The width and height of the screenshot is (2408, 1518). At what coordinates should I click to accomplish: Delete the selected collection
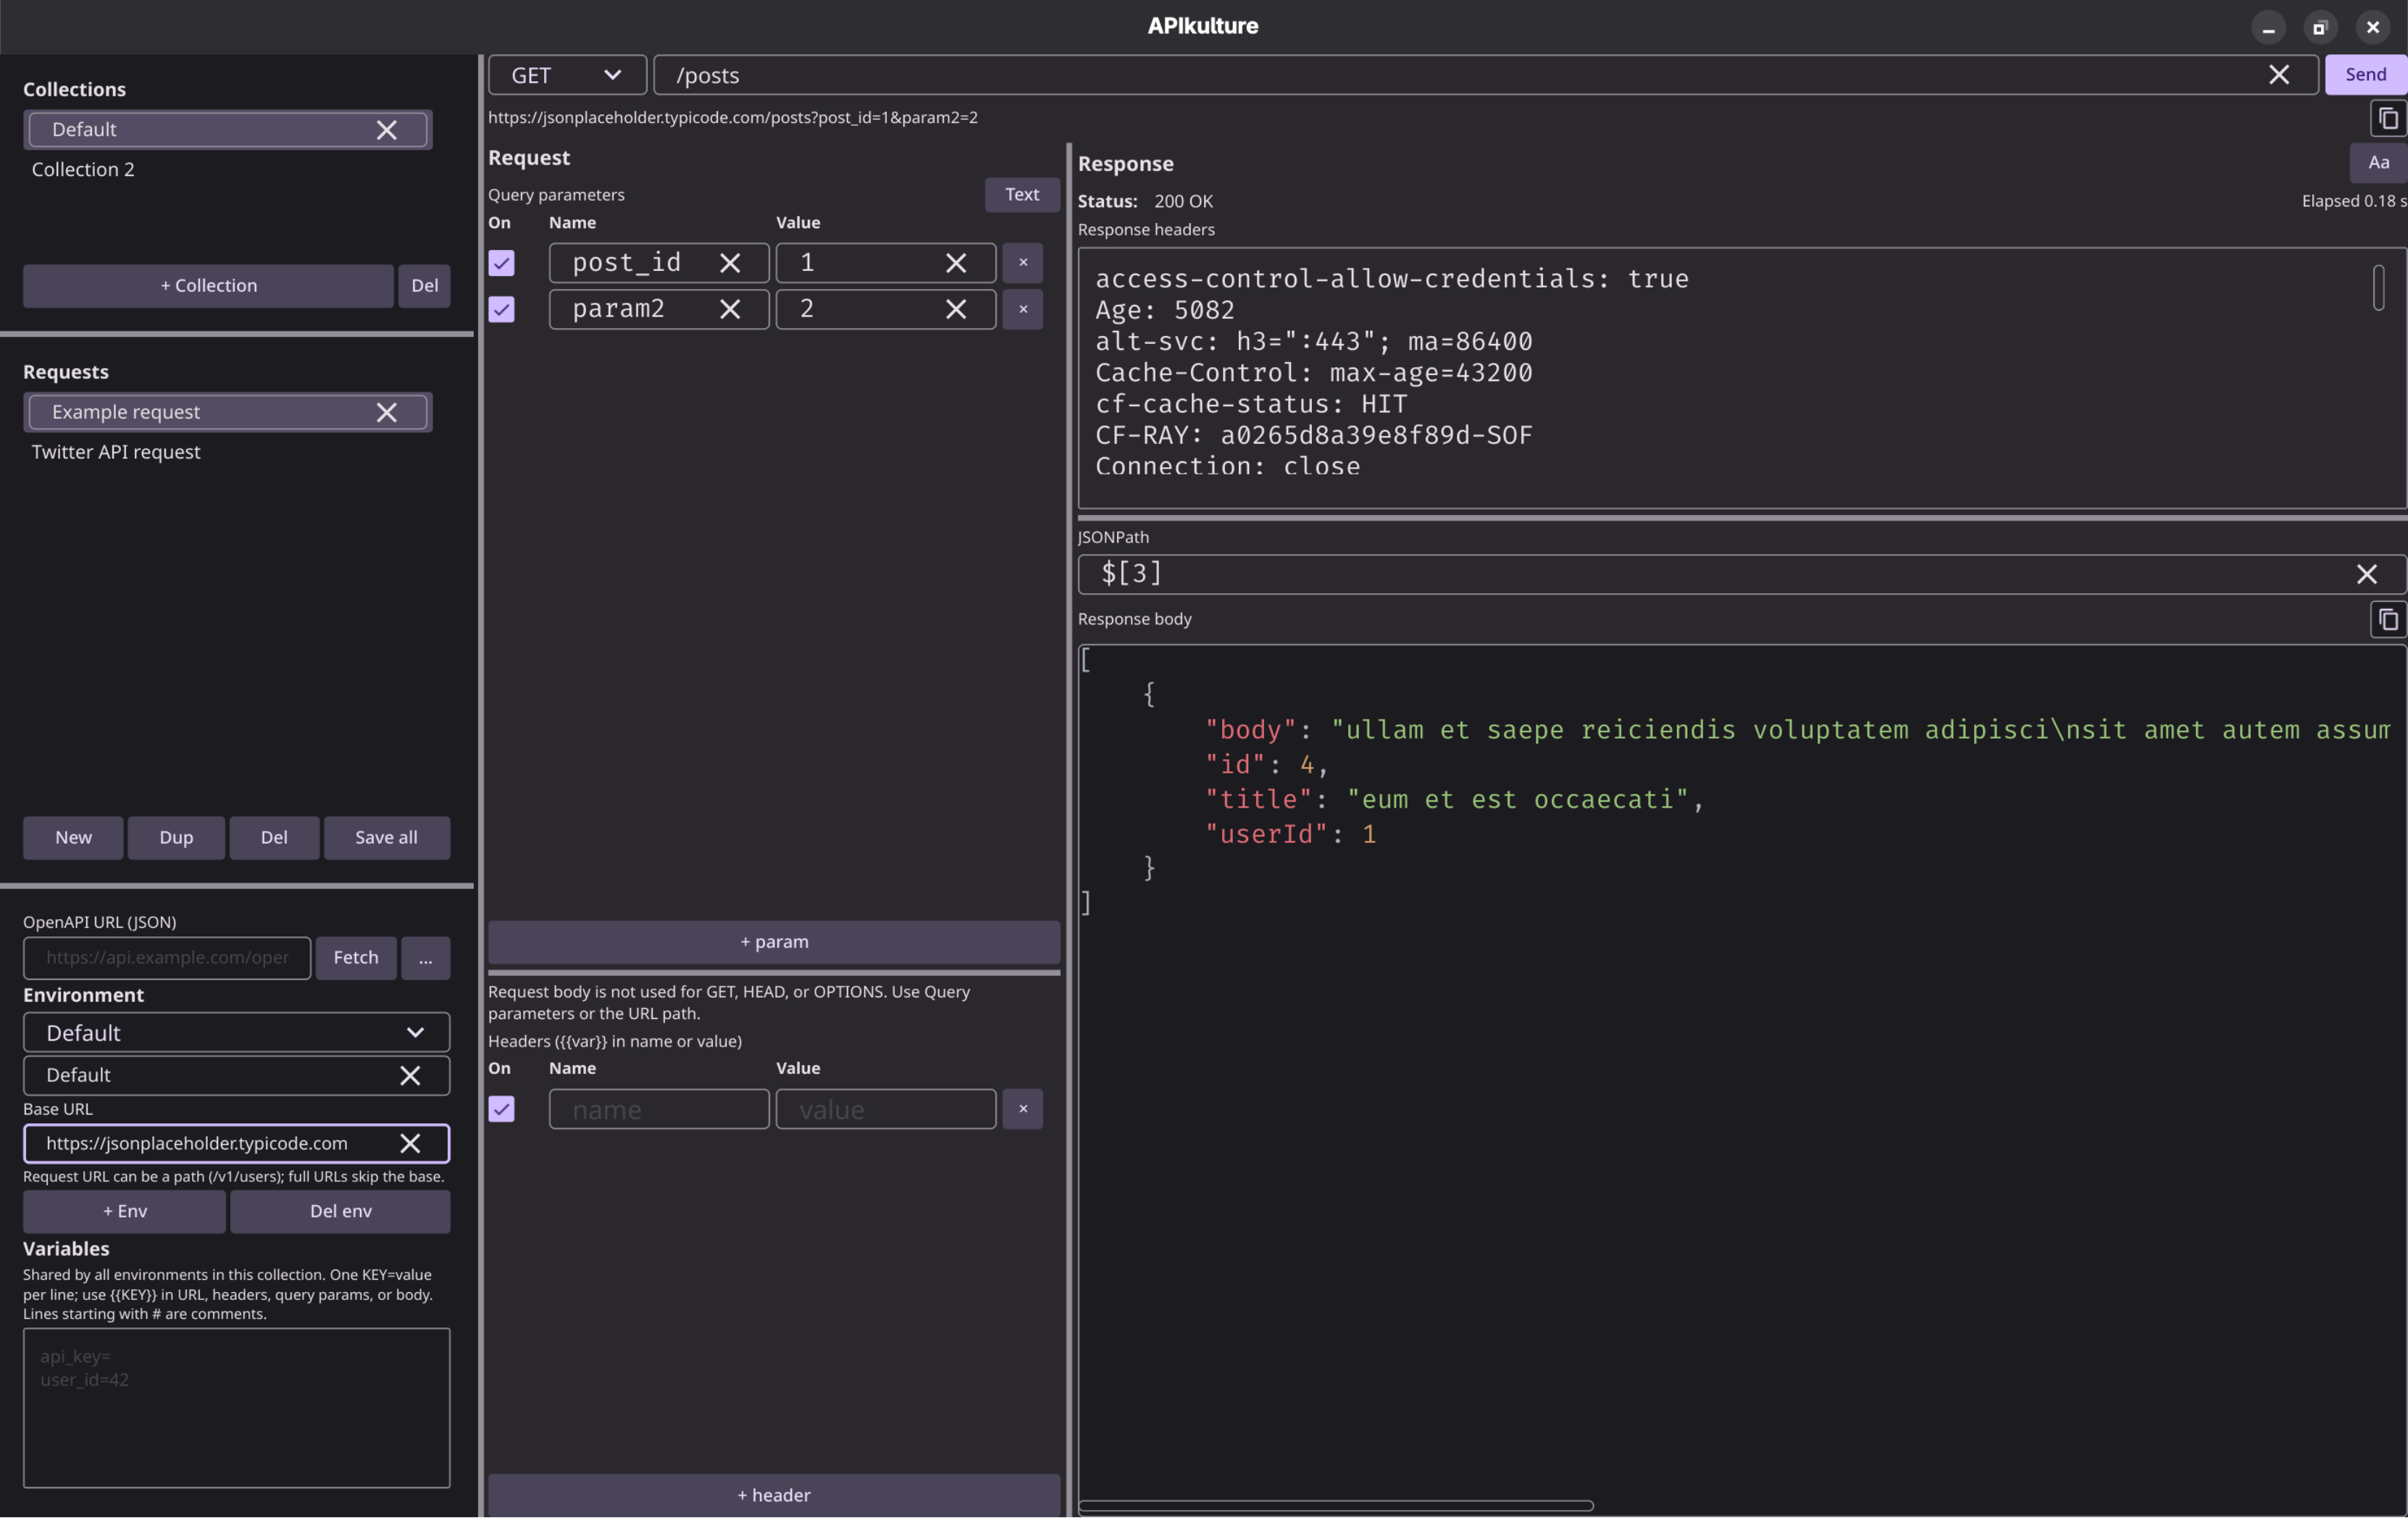[425, 286]
